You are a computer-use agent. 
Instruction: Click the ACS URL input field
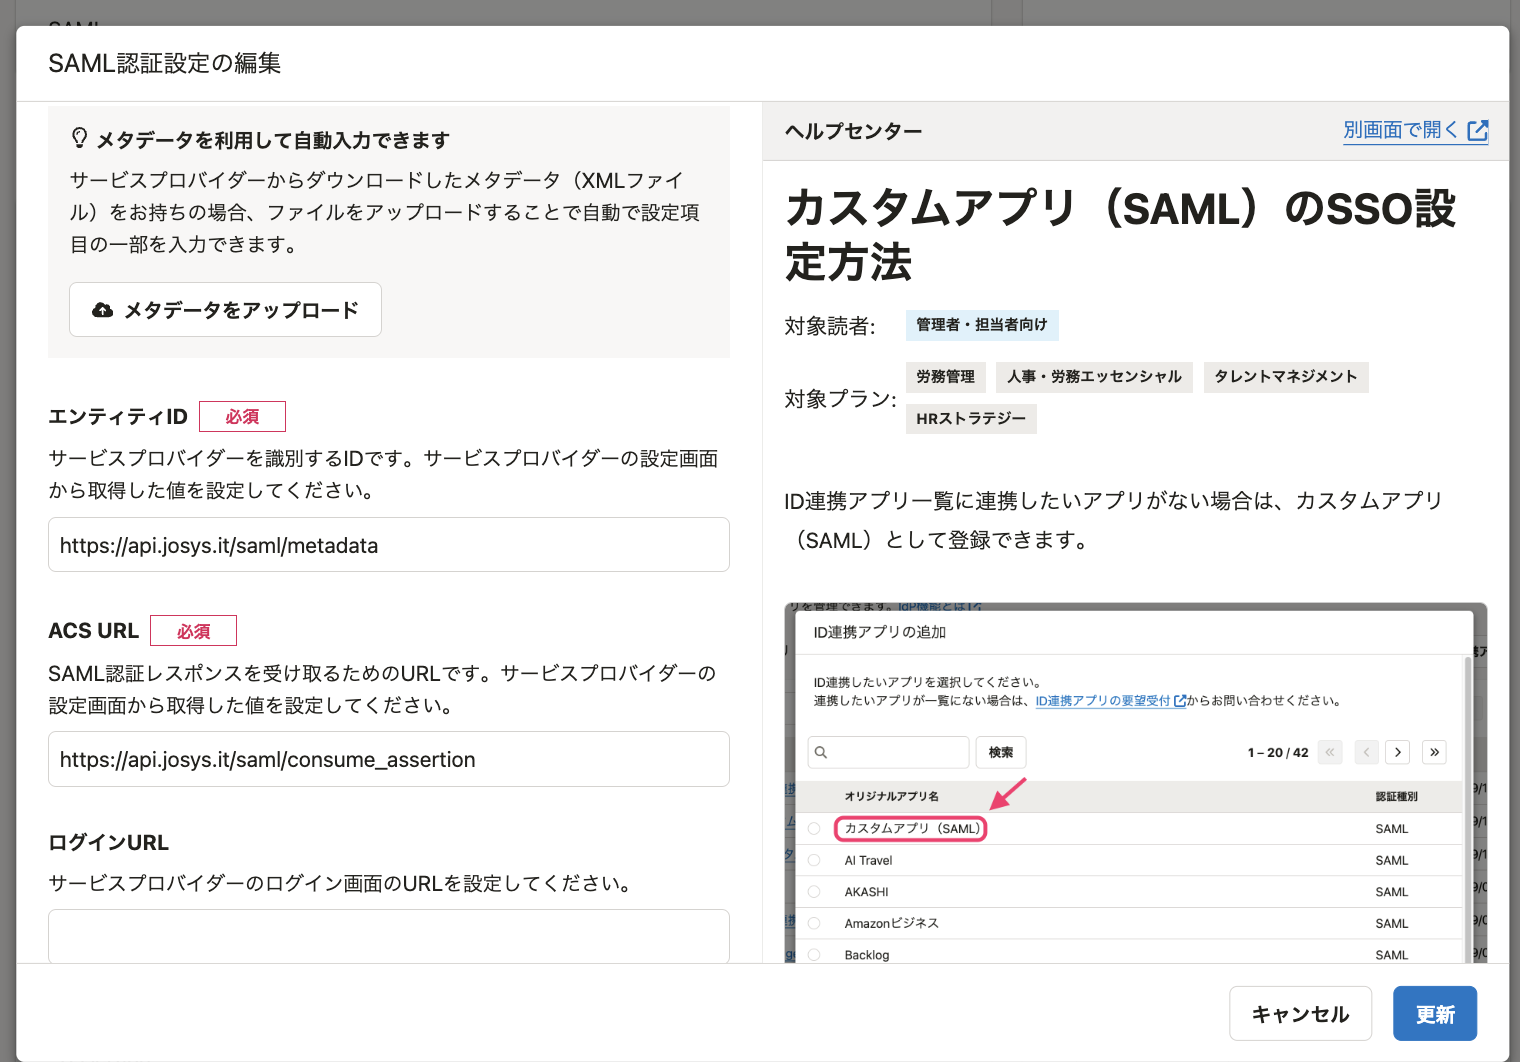[388, 759]
